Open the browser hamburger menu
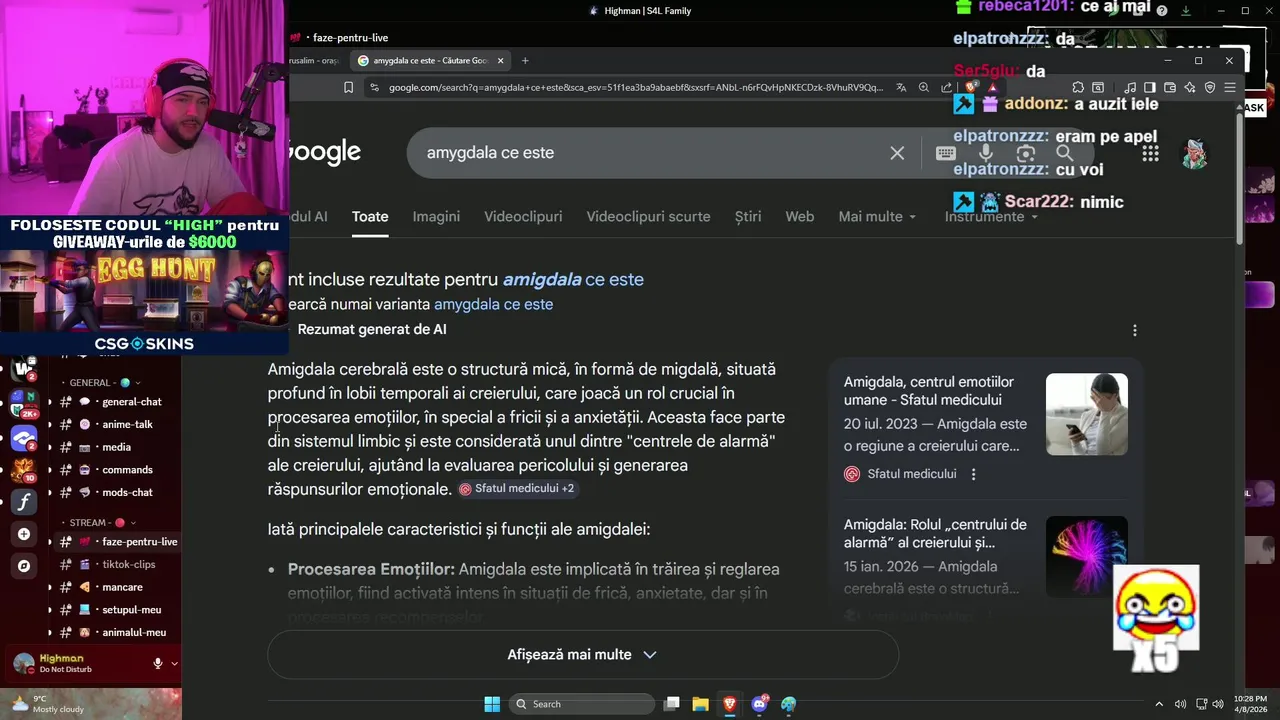Viewport: 1280px width, 720px height. click(x=1230, y=87)
